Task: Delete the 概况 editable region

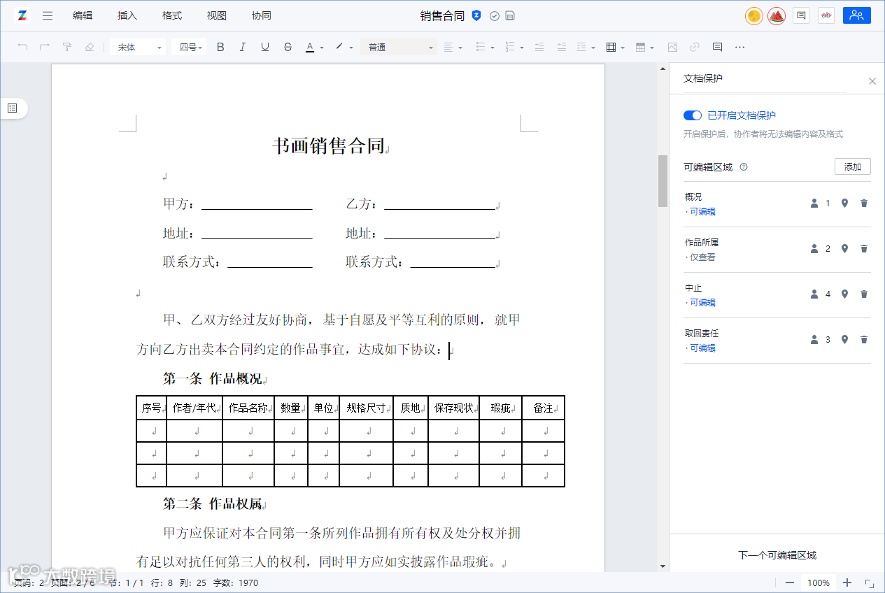Action: [x=864, y=203]
